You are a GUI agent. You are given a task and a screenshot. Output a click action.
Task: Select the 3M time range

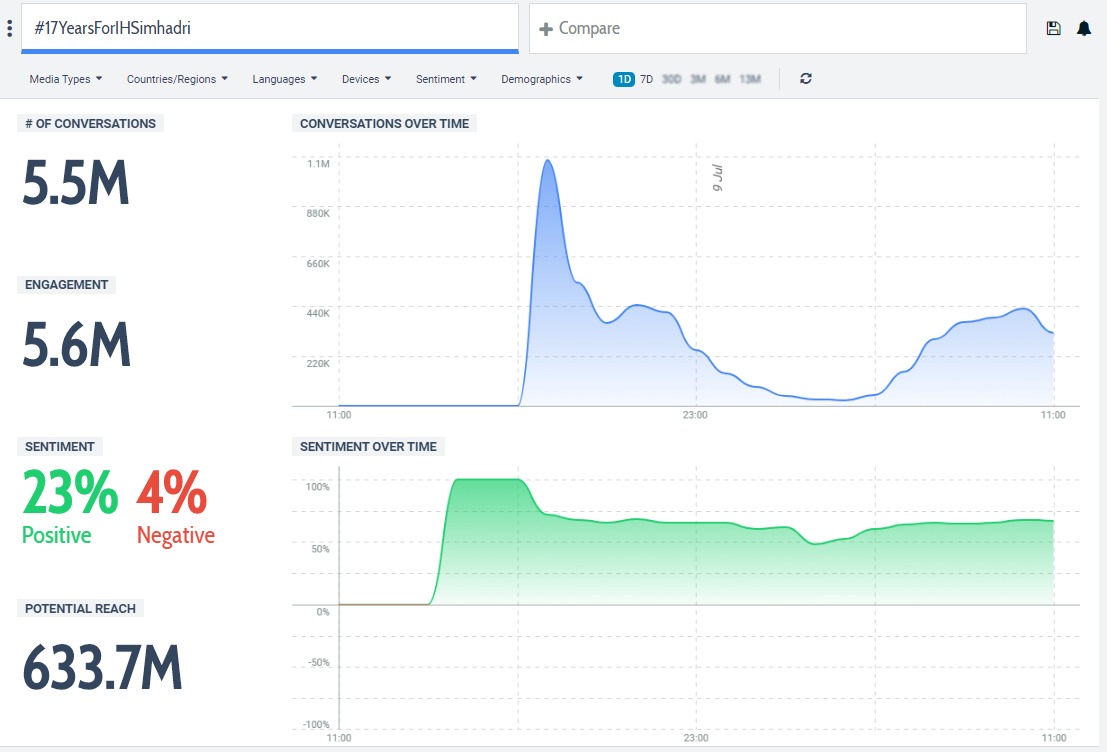698,79
